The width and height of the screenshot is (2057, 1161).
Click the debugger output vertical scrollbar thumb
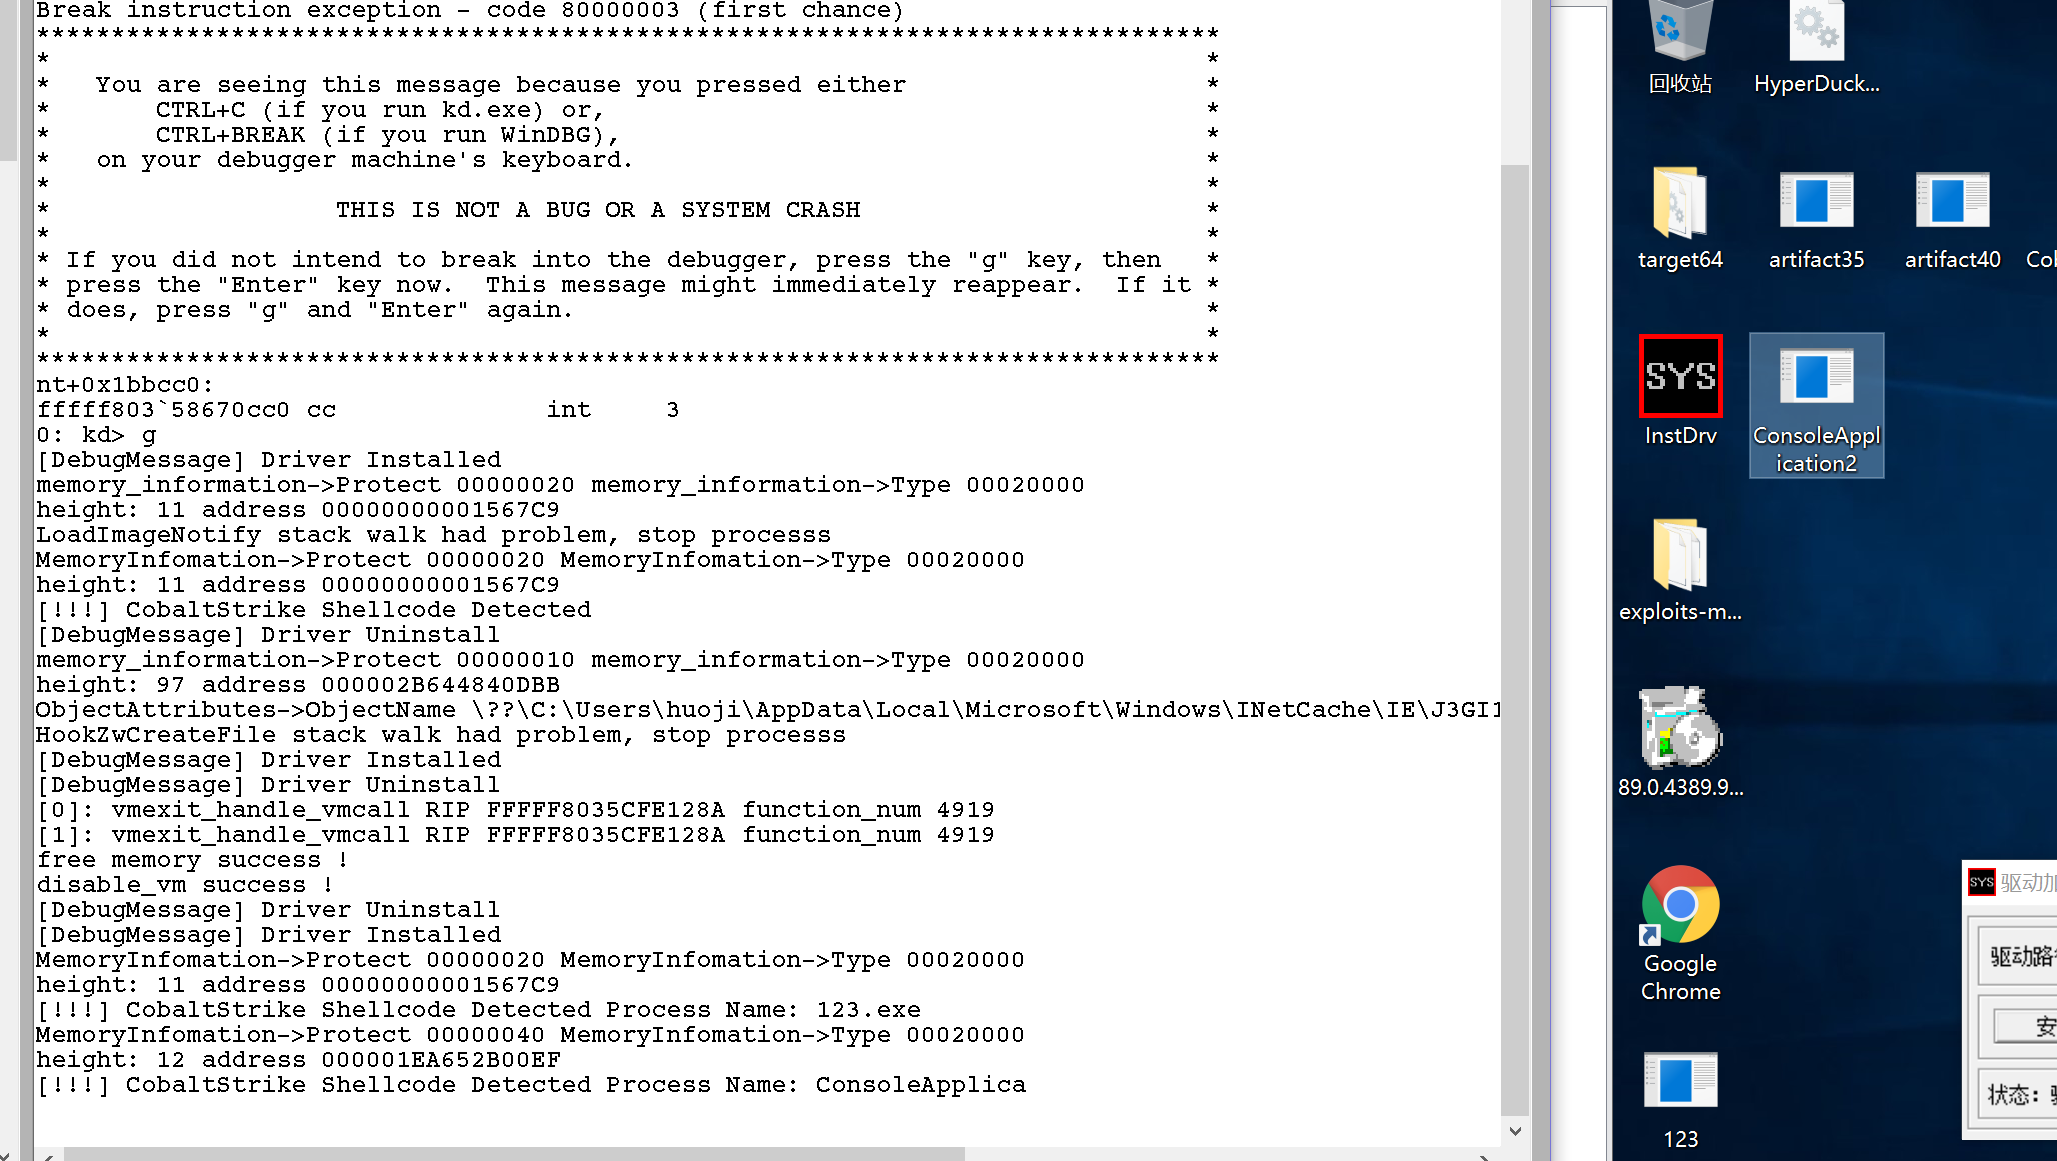(1515, 640)
